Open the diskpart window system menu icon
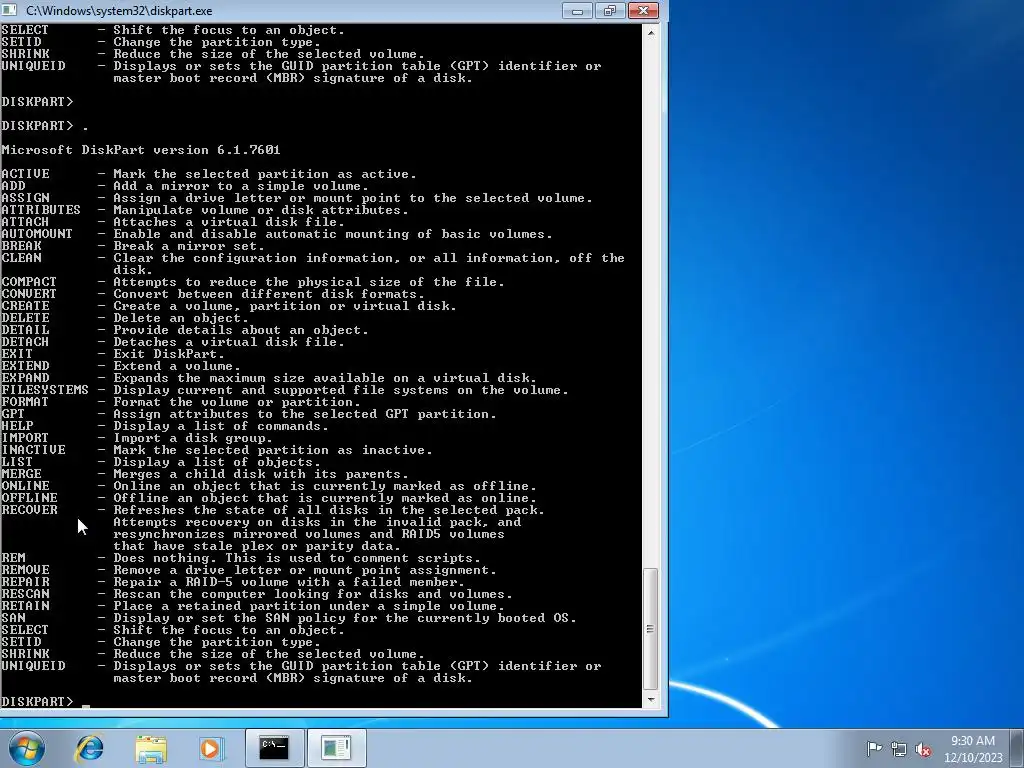The height and width of the screenshot is (768, 1024). (x=9, y=10)
